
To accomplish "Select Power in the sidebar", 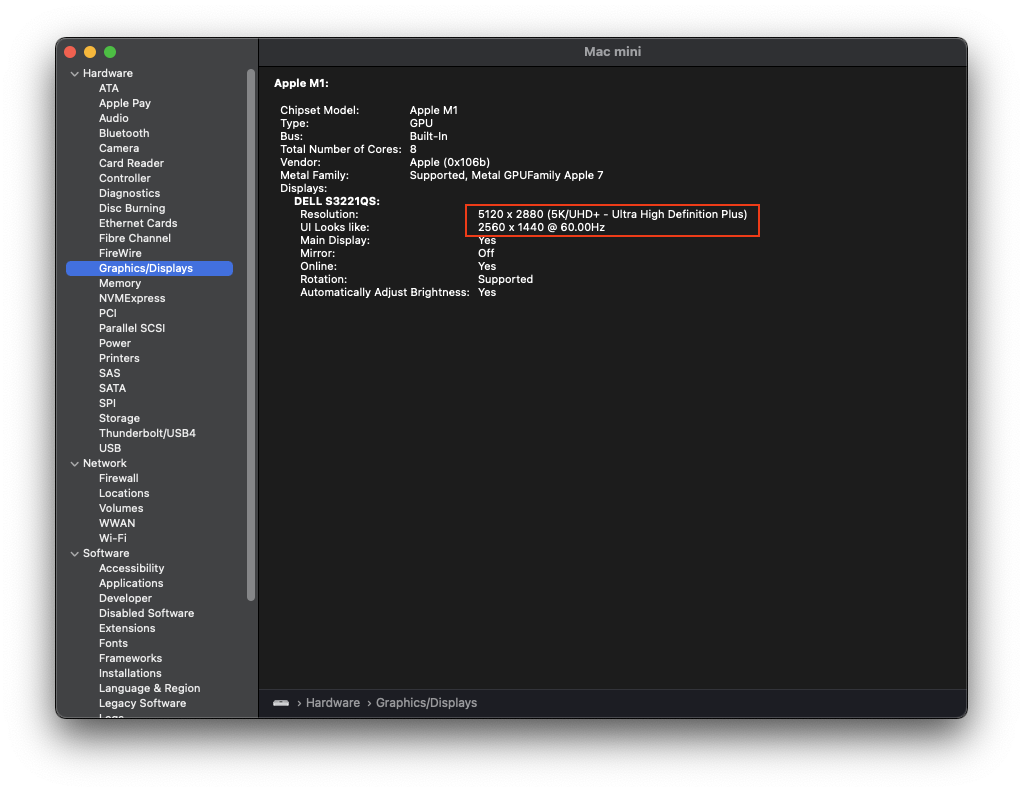I will (114, 342).
